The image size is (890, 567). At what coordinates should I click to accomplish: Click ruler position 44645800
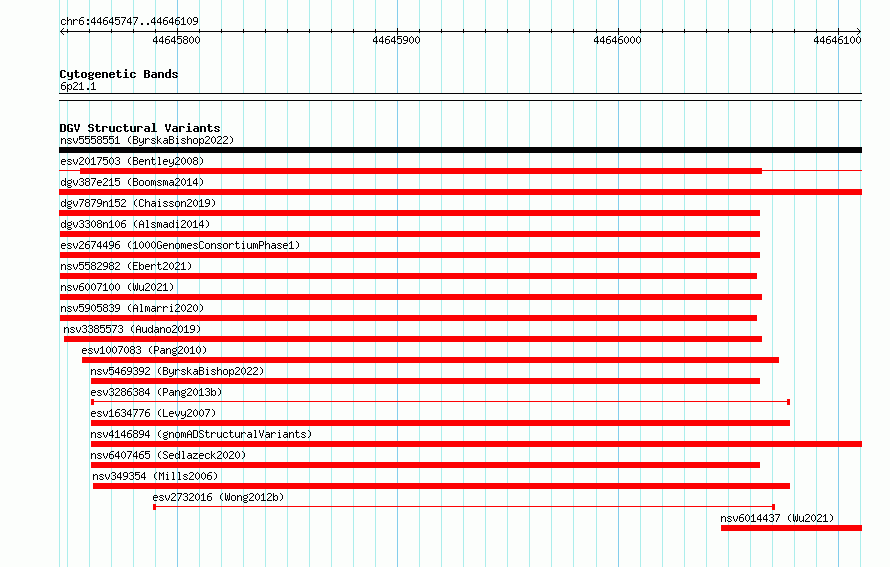(177, 40)
